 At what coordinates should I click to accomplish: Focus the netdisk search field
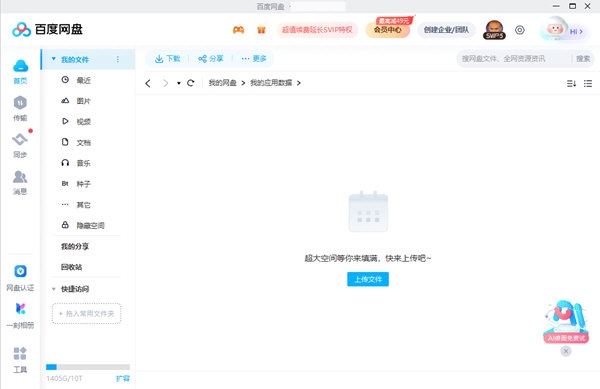pos(513,59)
